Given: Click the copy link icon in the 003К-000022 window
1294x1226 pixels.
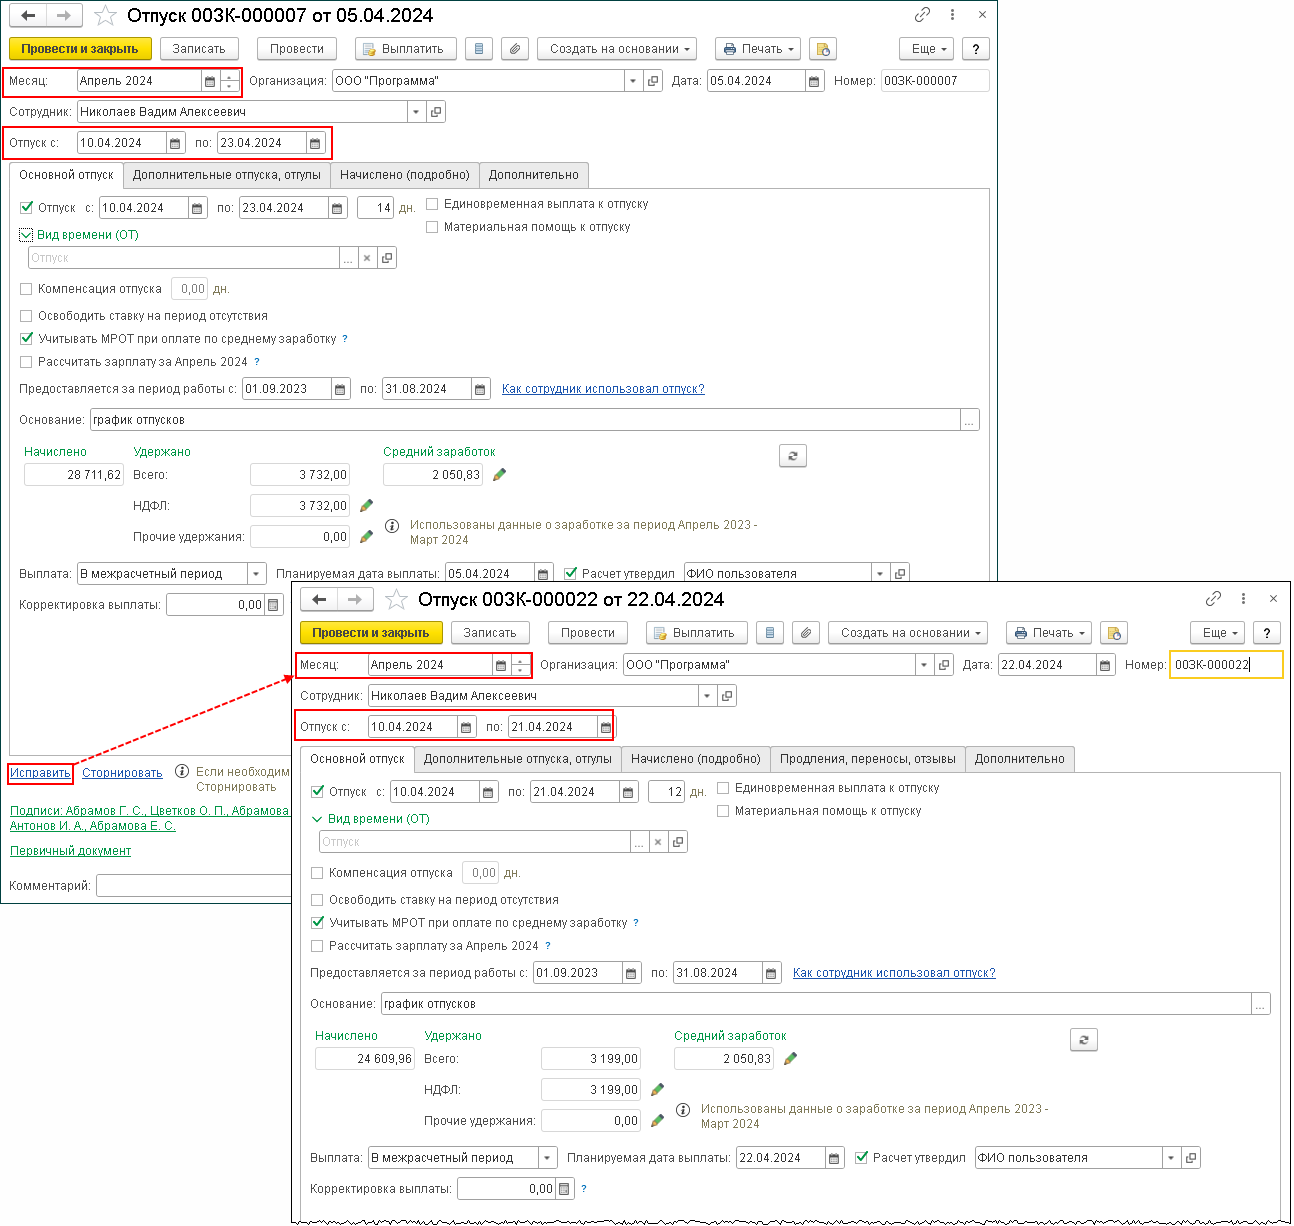Looking at the screenshot, I should [1213, 599].
